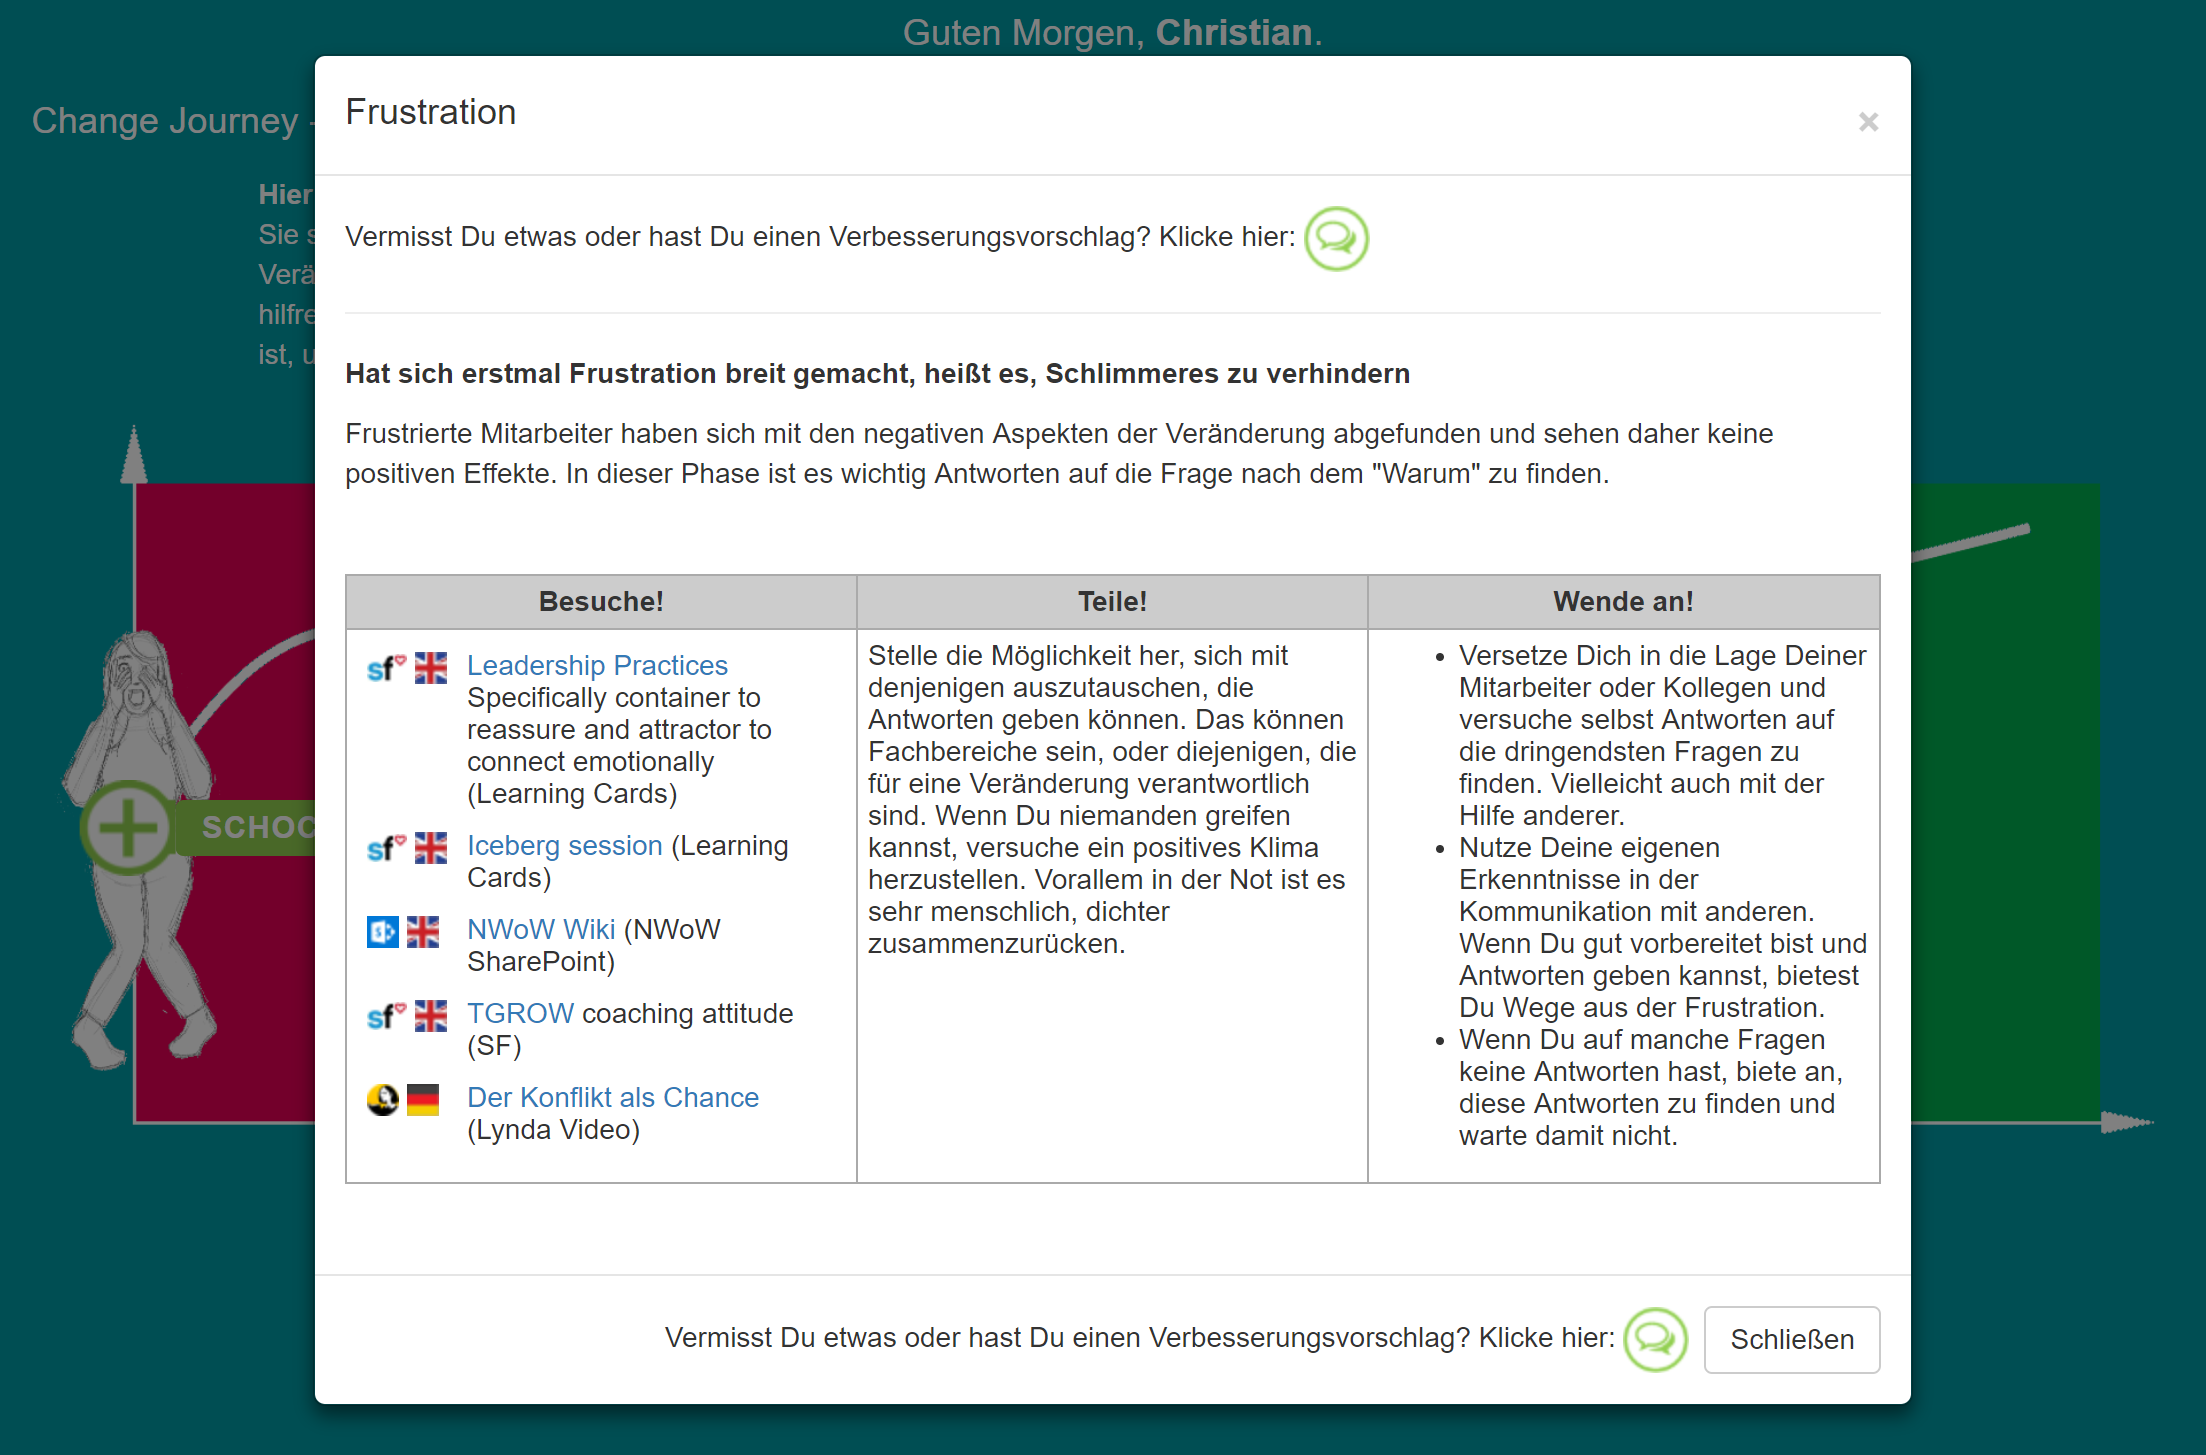This screenshot has height=1455, width=2206.
Task: Click the sf icon beside TGROW
Action: coord(385,1016)
